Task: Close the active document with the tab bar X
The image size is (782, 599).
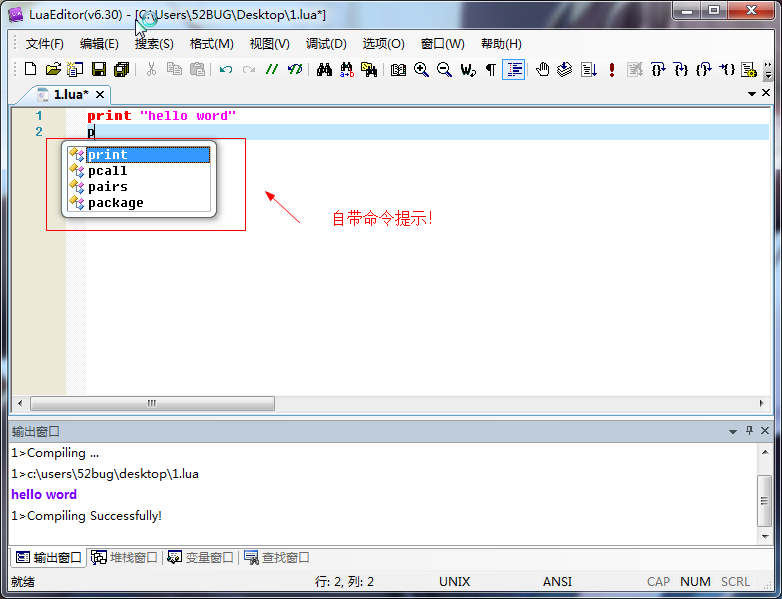Action: [766, 93]
